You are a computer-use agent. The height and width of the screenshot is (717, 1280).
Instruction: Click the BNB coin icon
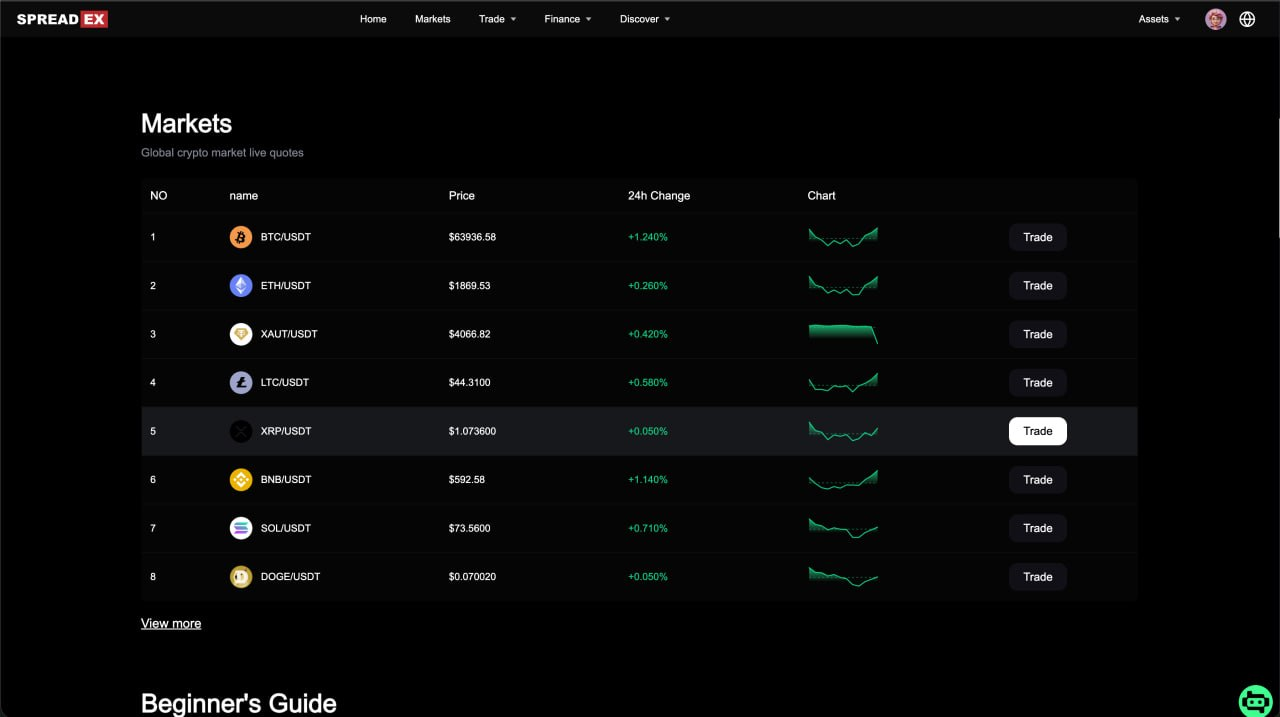click(241, 480)
